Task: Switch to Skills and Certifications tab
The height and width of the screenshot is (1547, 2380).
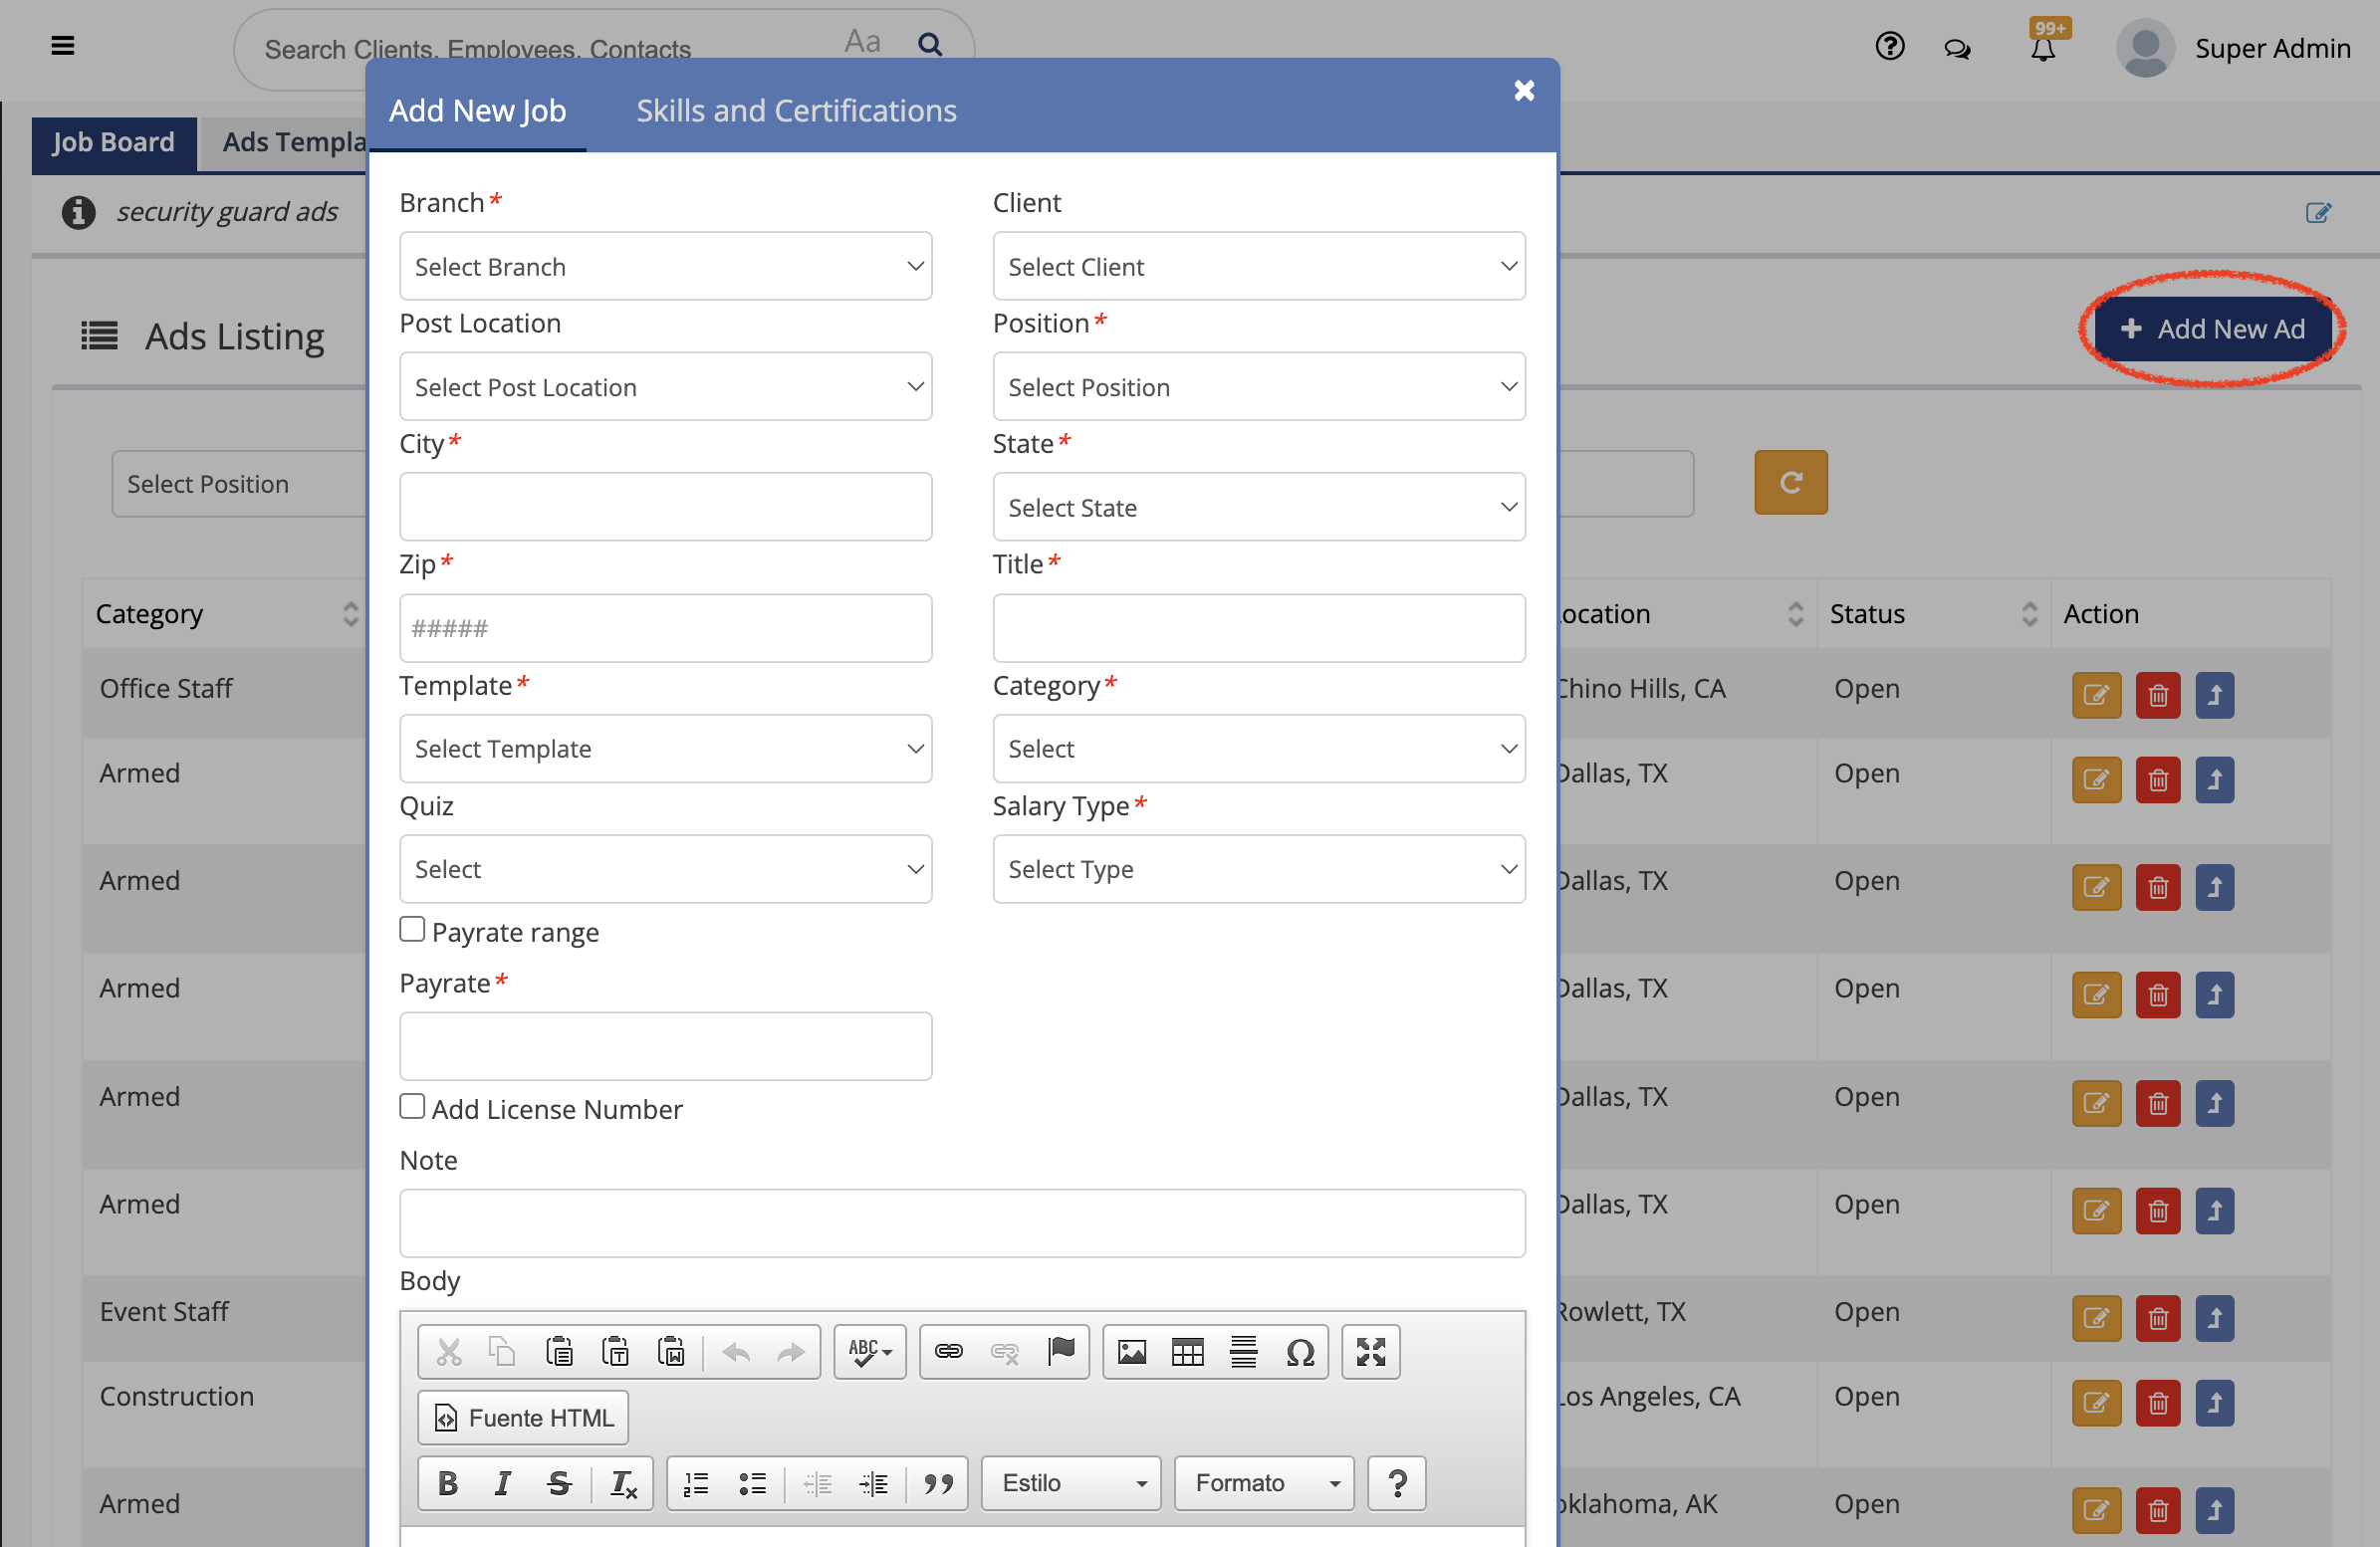Action: [x=796, y=110]
